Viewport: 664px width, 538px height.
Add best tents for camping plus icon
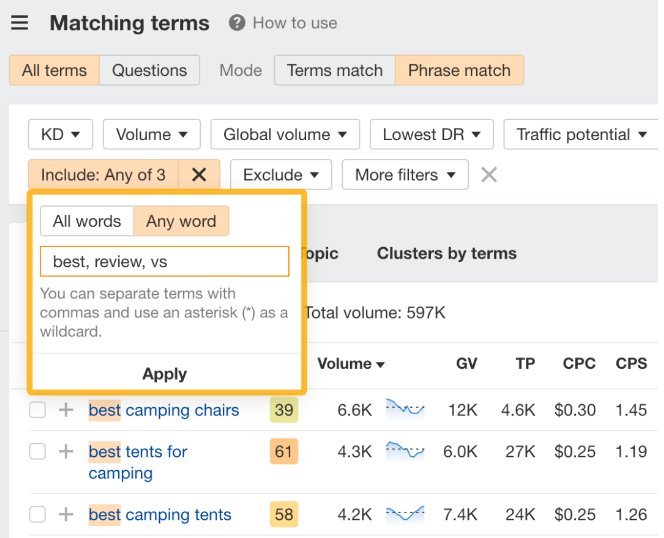[x=66, y=452]
